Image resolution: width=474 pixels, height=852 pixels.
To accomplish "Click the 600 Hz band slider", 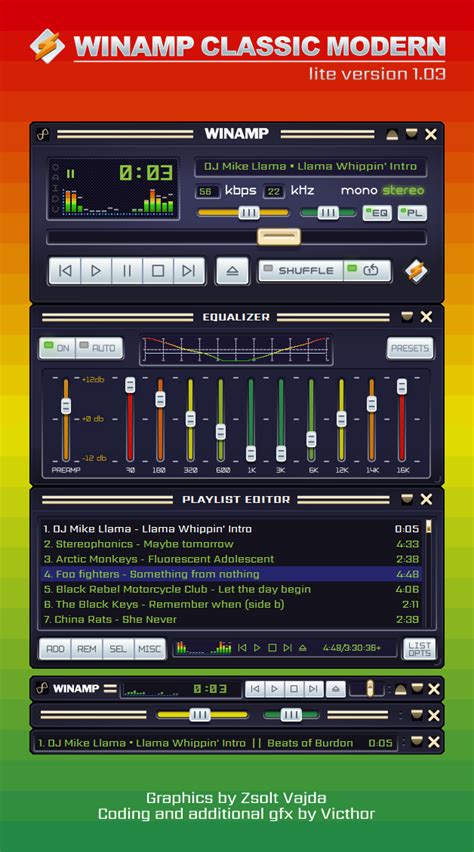I will pyautogui.click(x=220, y=419).
